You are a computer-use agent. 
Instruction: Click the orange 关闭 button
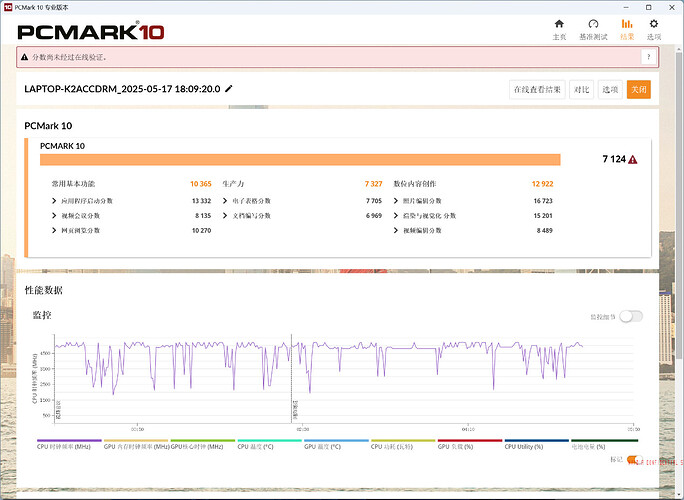(638, 90)
